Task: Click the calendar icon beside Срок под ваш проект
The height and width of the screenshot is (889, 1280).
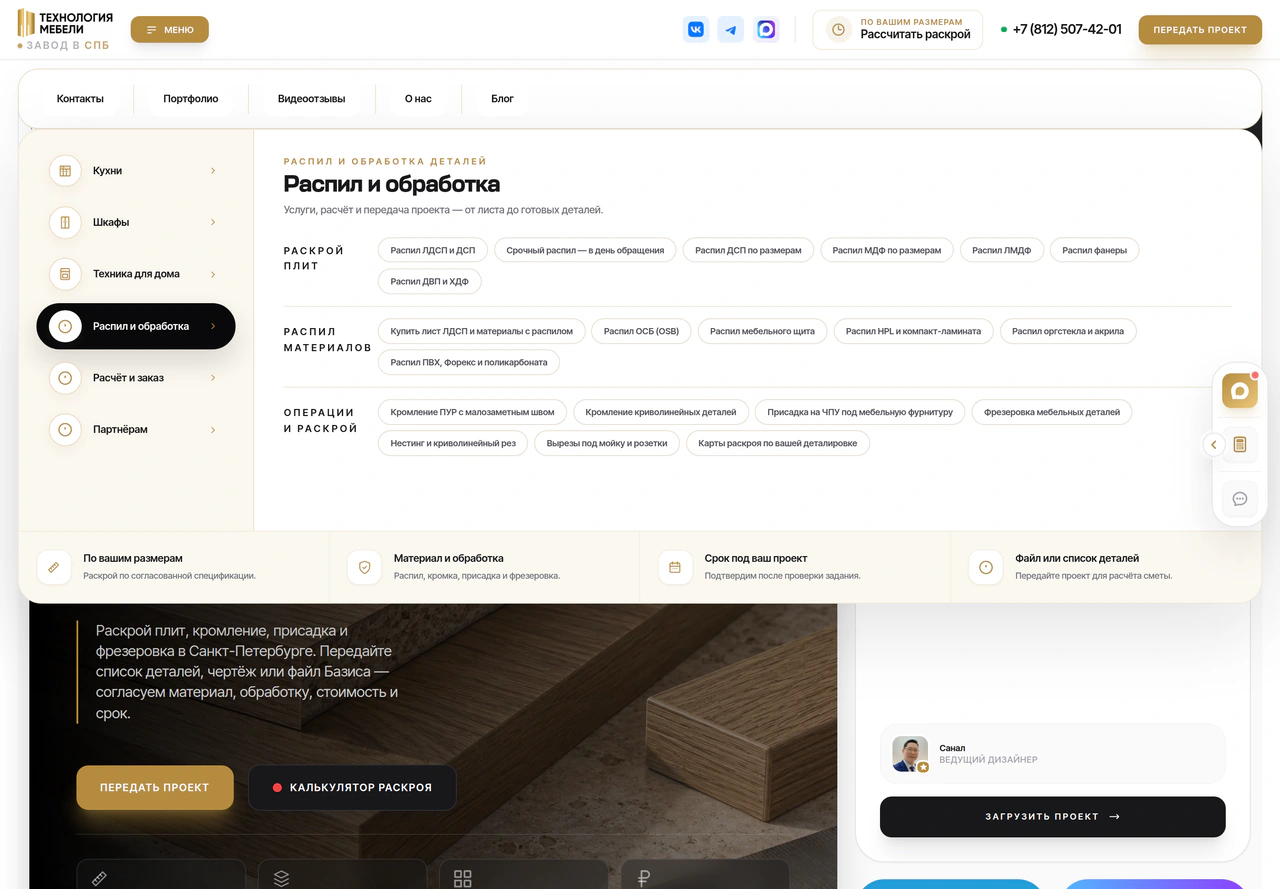Action: pyautogui.click(x=675, y=567)
